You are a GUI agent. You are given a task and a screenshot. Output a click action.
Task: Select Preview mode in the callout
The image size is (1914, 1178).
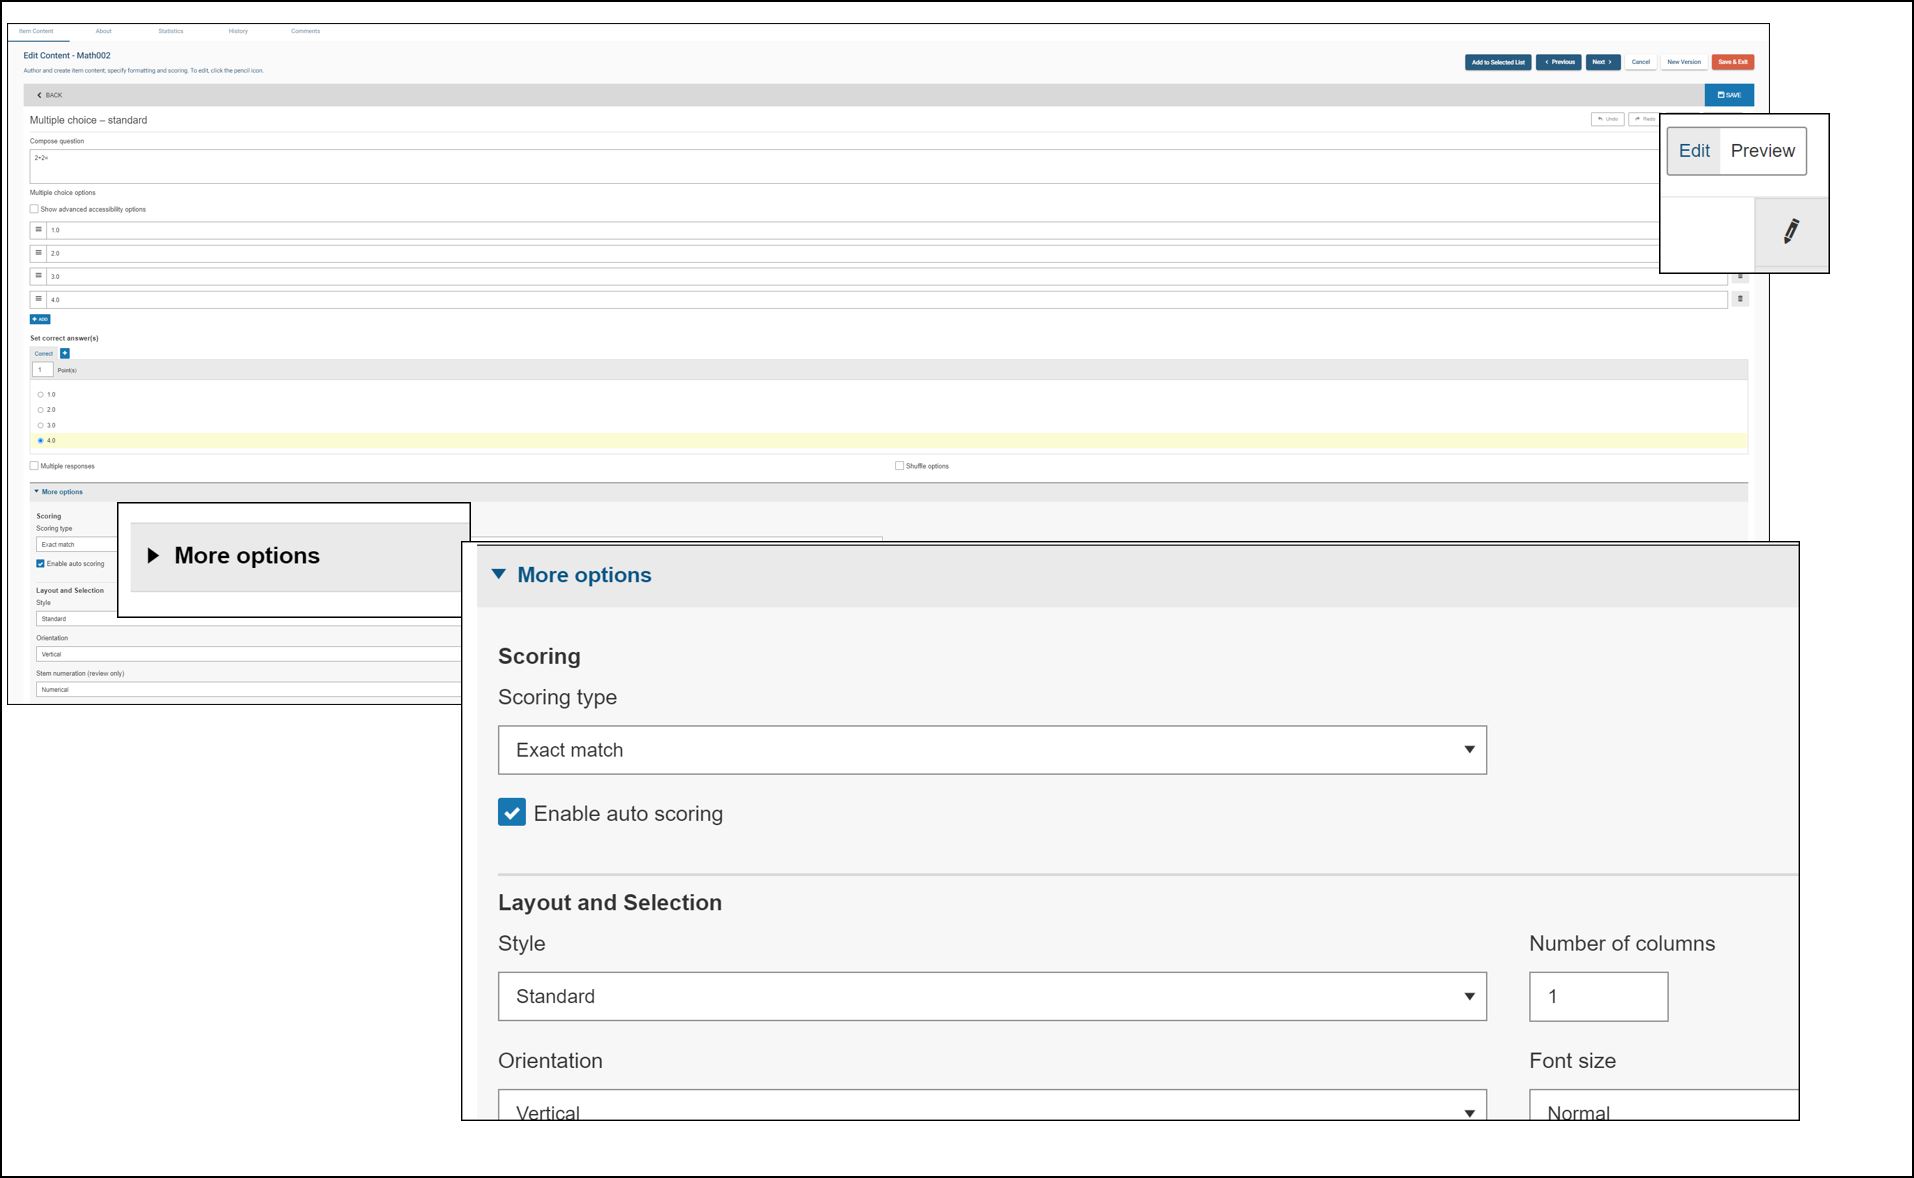(1763, 151)
